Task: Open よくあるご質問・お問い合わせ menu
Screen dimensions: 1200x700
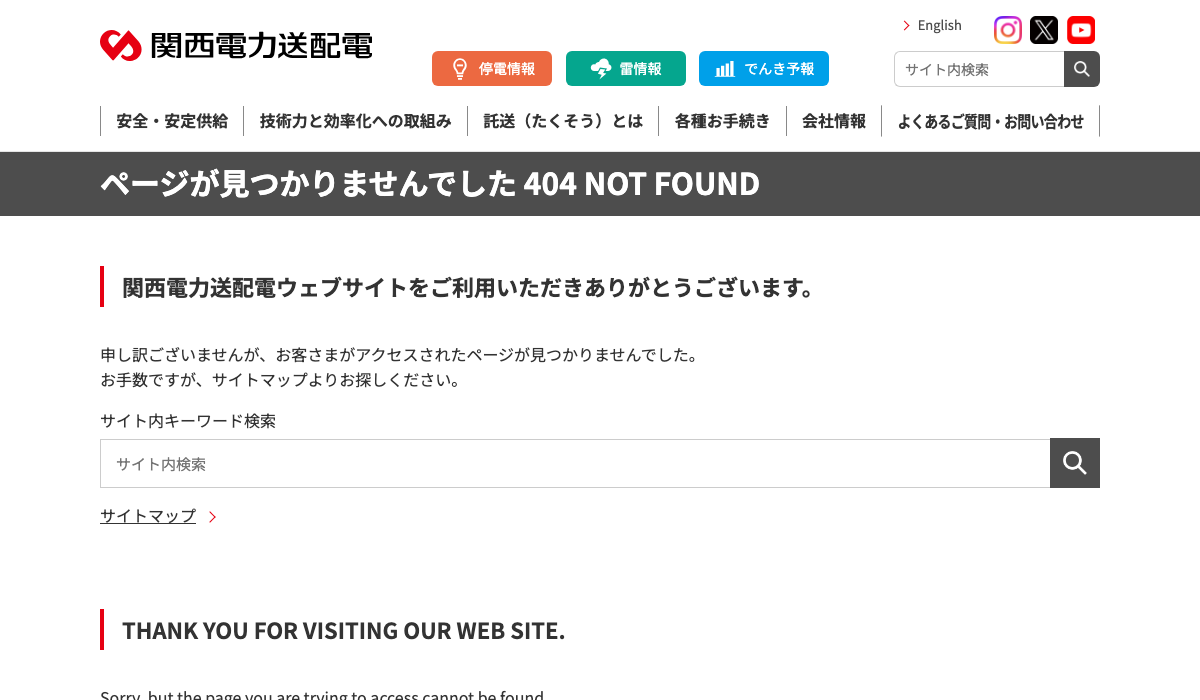Action: 991,121
